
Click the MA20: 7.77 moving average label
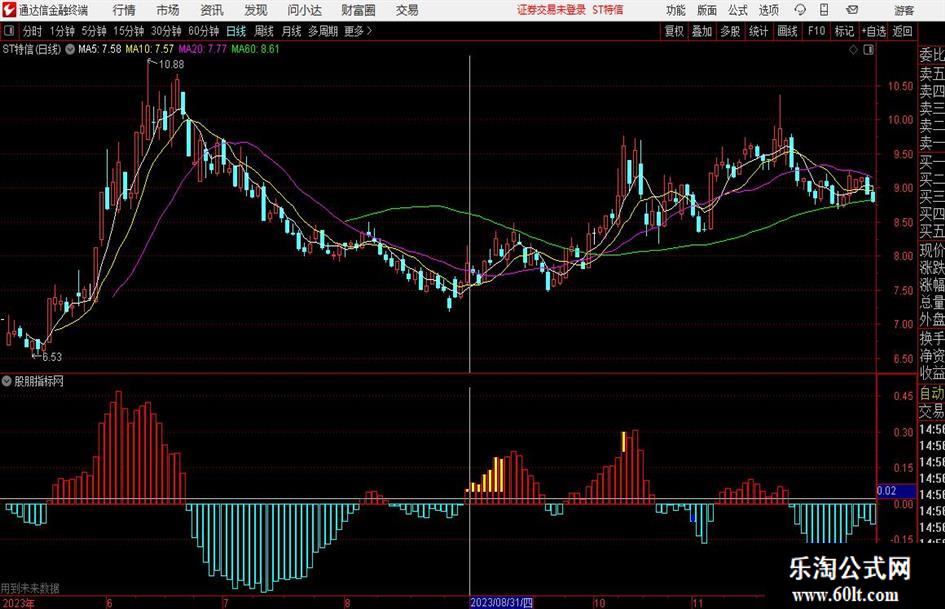[x=202, y=49]
